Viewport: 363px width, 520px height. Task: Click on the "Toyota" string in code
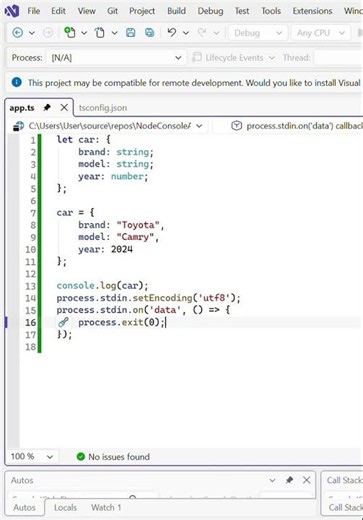point(138,225)
